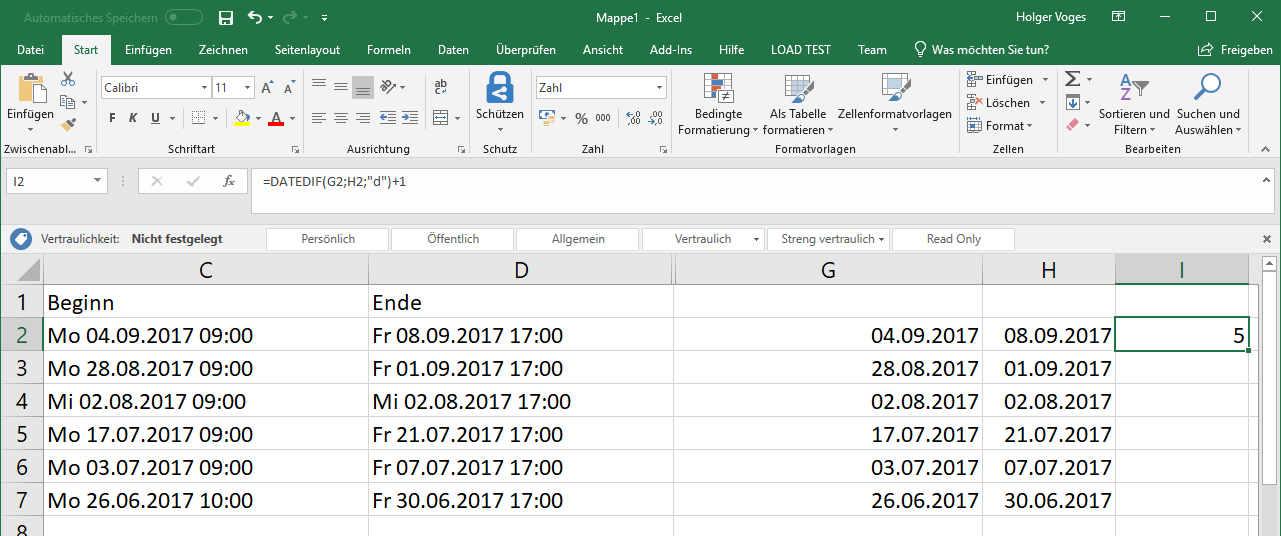
Task: Click the AutoSum sigma icon
Action: (1072, 79)
